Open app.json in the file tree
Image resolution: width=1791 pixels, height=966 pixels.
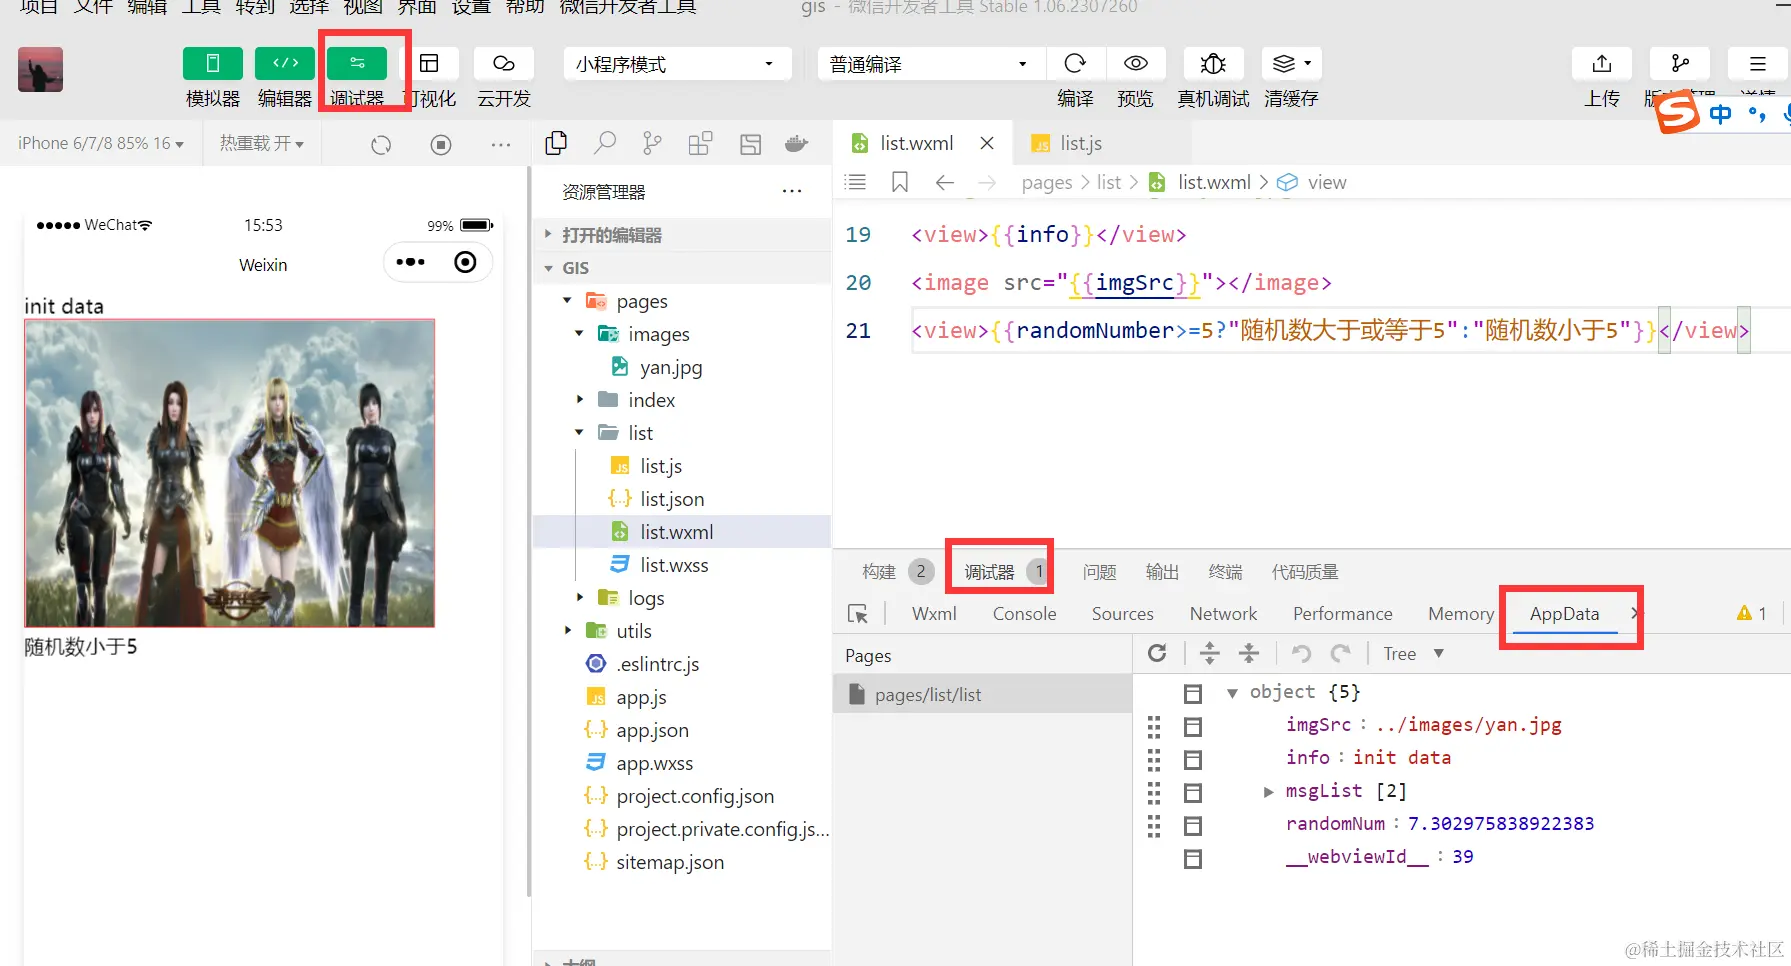(652, 730)
